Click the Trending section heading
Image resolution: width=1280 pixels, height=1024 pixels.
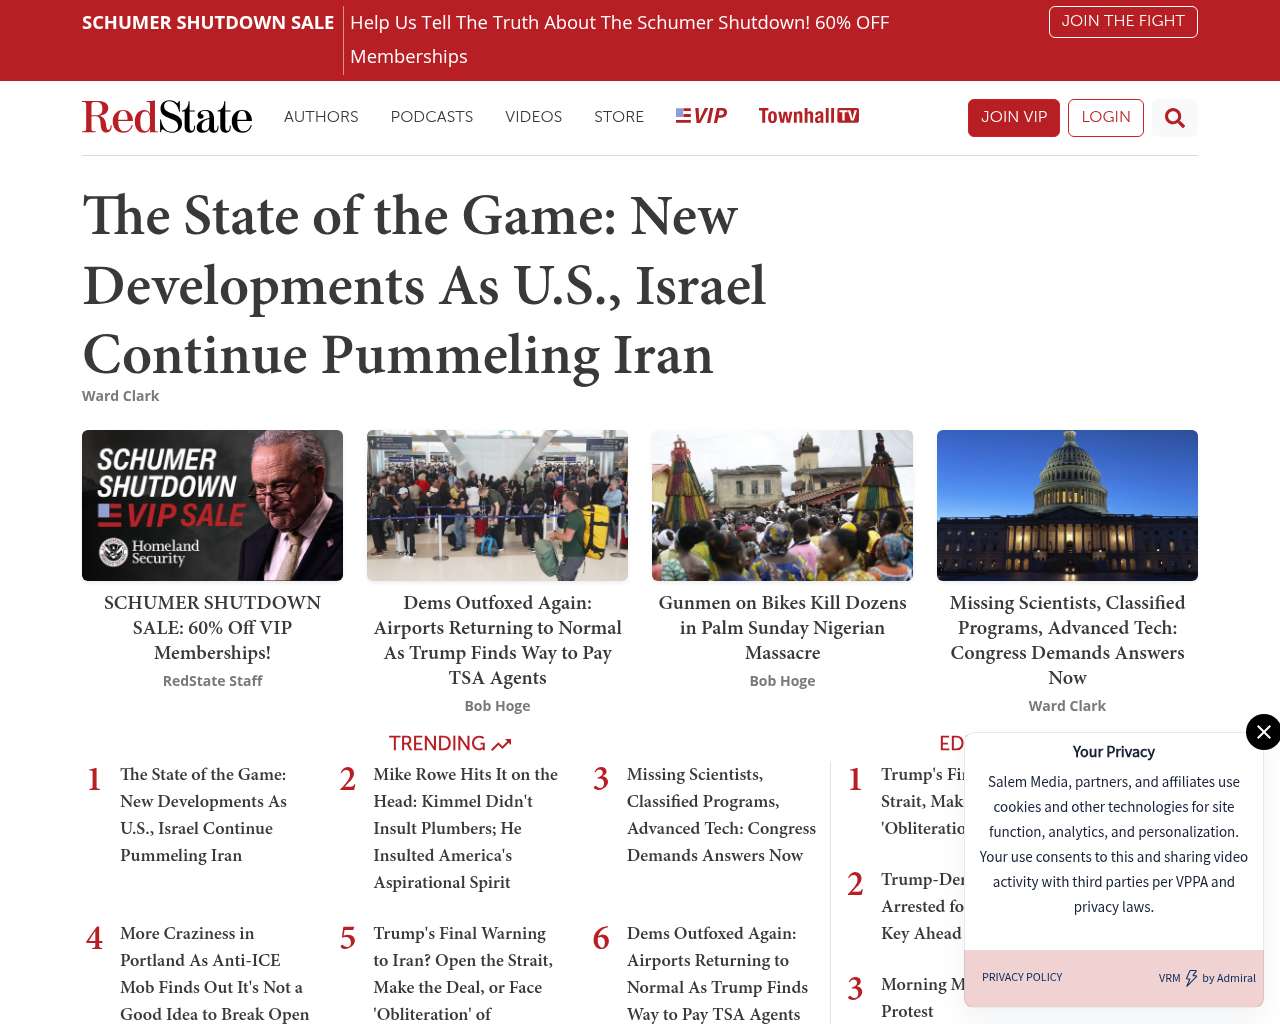coord(450,743)
